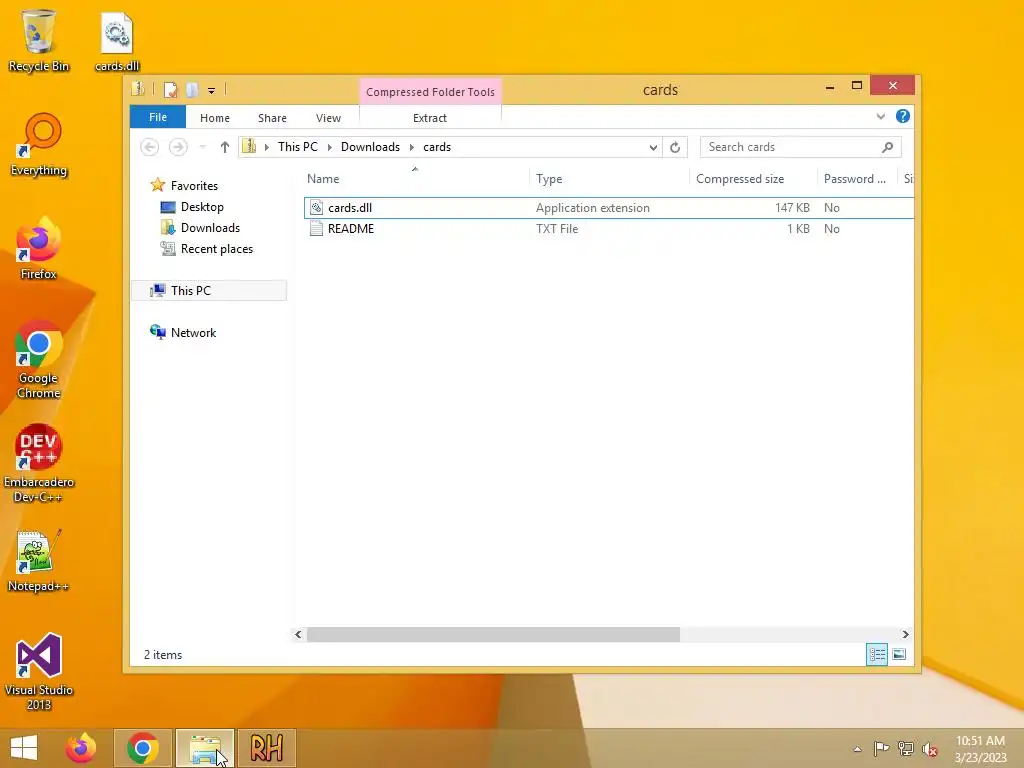This screenshot has height=768, width=1024.
Task: Click the horizontal scrollbar left arrow
Action: coord(298,634)
